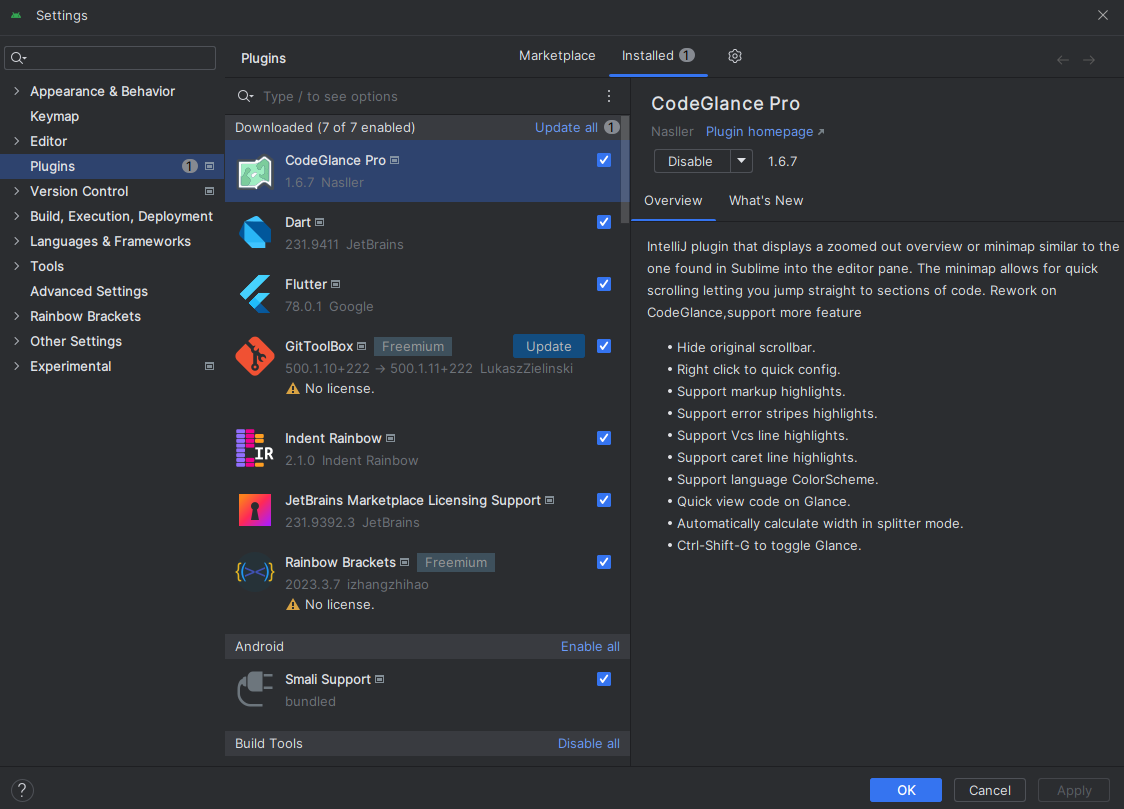Image resolution: width=1124 pixels, height=809 pixels.
Task: Click the Update button for GitToolBox
Action: 548,346
